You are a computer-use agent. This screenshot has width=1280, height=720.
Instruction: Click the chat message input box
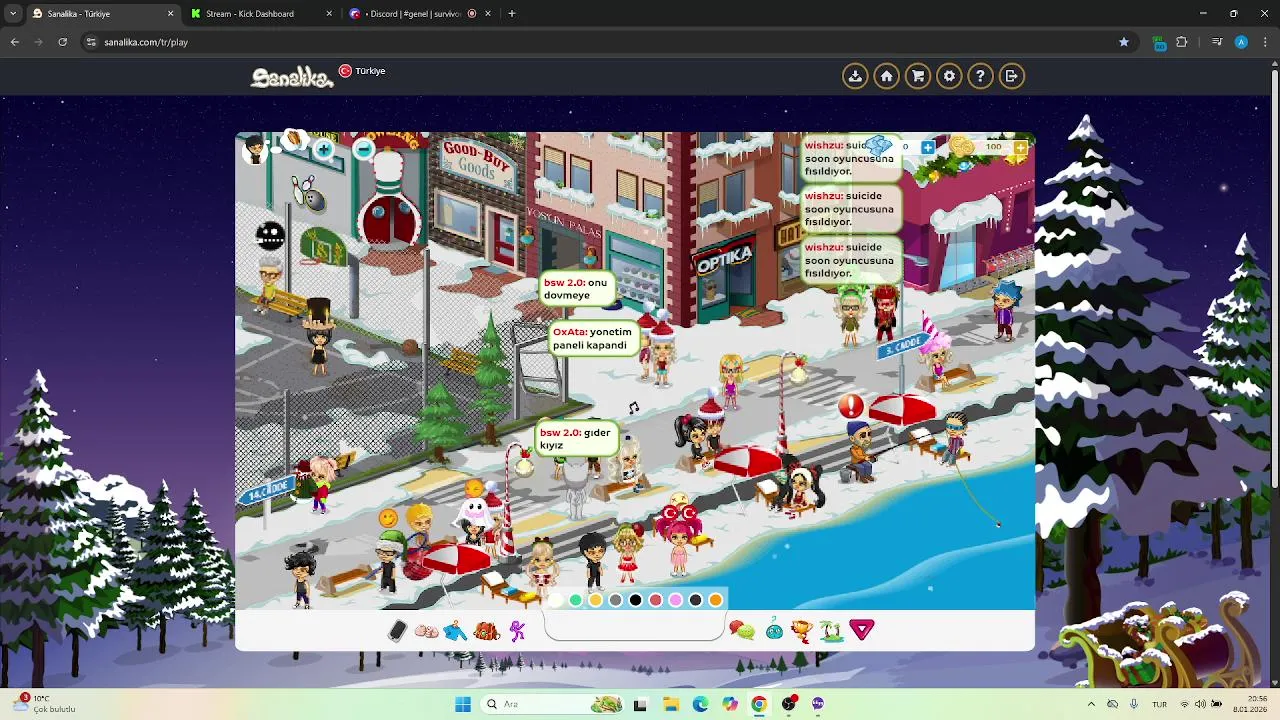tap(634, 627)
